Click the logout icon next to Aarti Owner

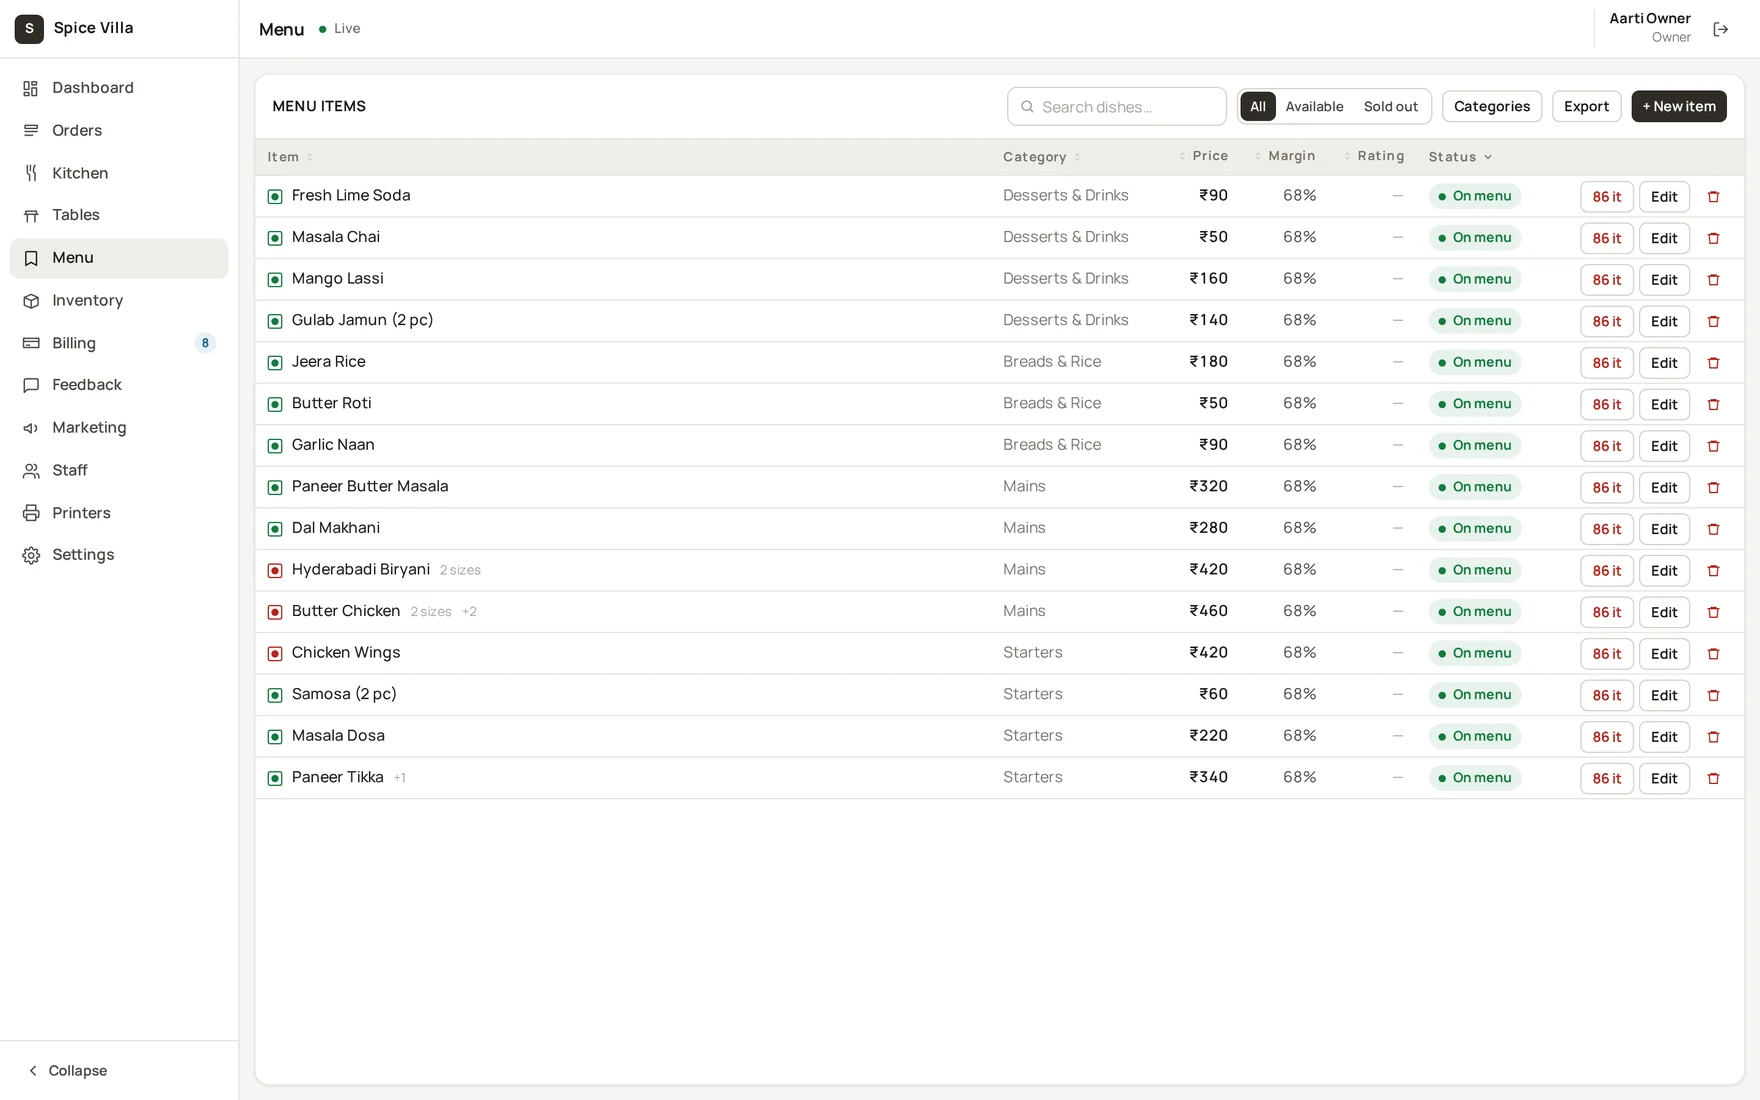pyautogui.click(x=1720, y=29)
